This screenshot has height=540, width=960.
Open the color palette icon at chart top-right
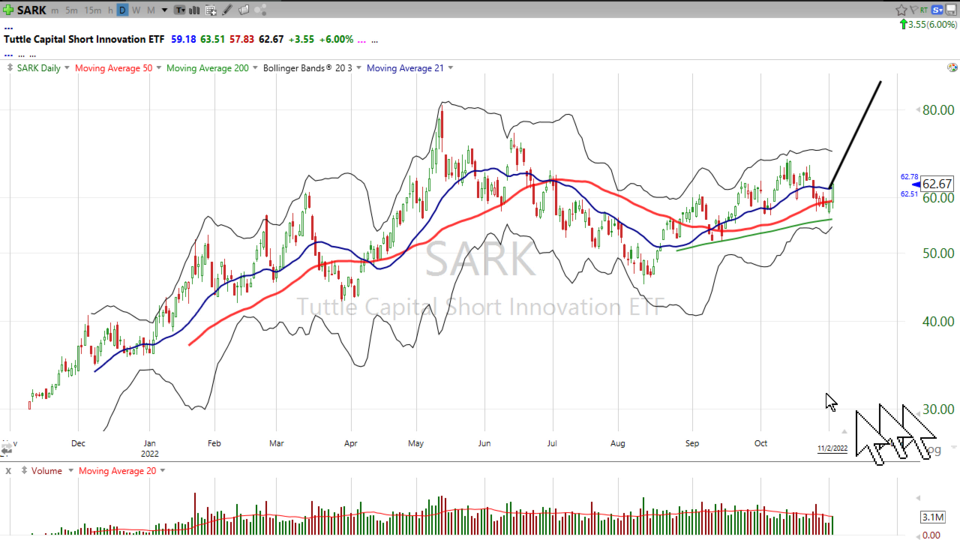click(x=952, y=68)
